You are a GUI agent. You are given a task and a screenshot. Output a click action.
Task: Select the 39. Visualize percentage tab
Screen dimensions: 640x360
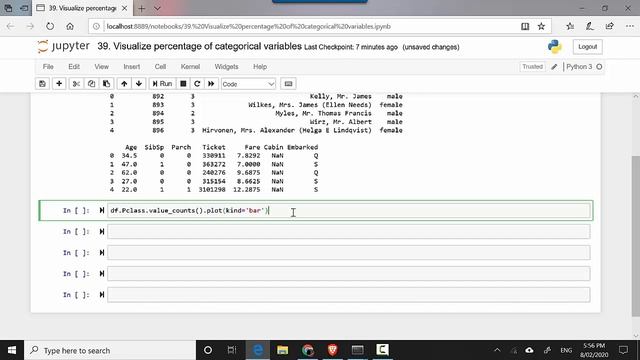coord(82,8)
